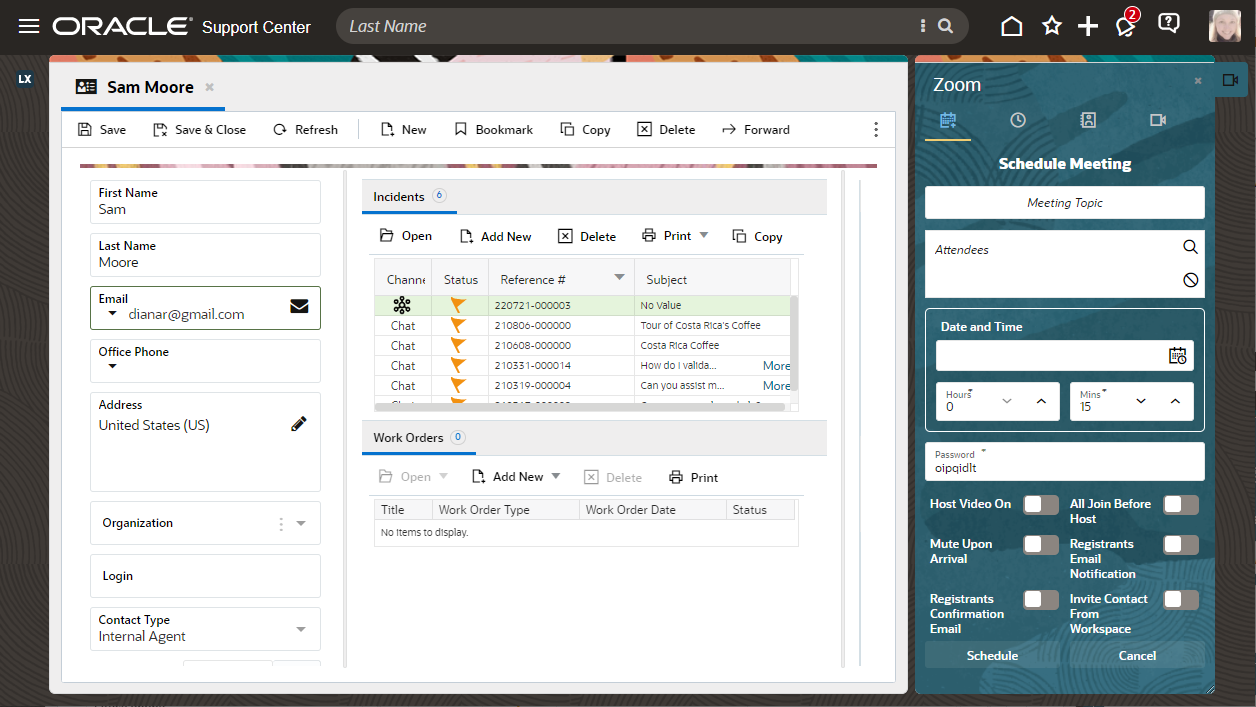Decrease the Hours value
This screenshot has width=1256, height=707.
point(1007,401)
